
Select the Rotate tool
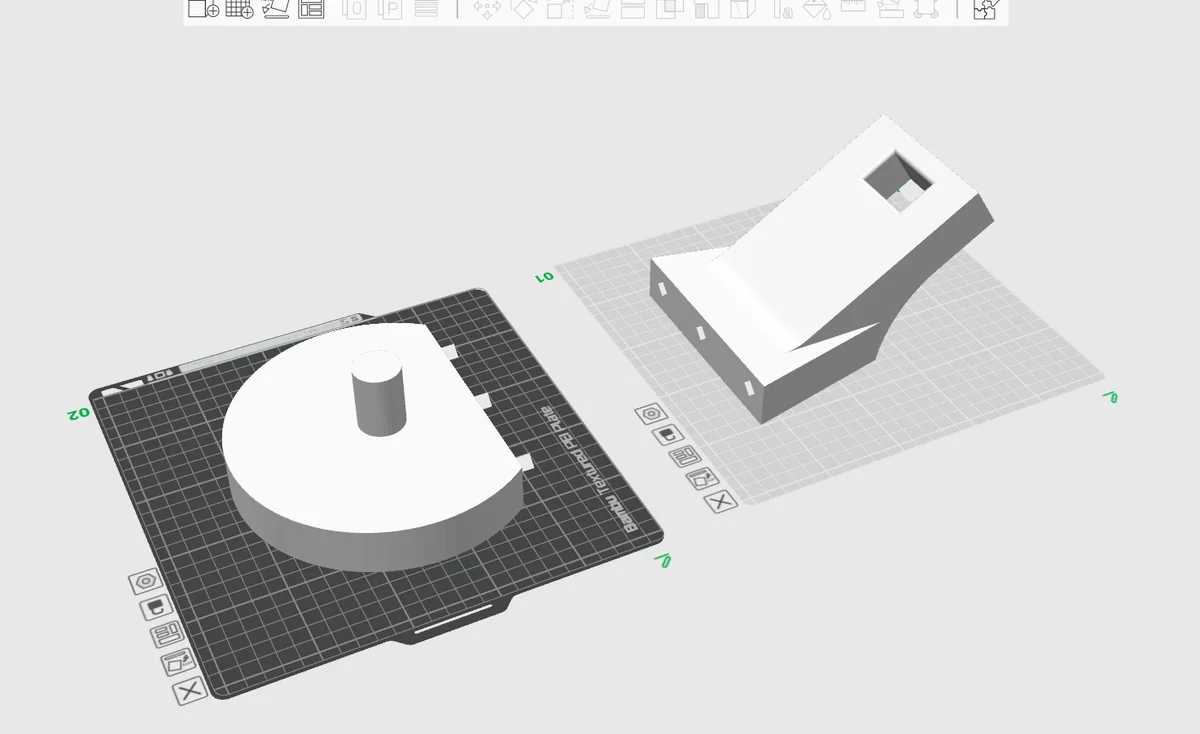[x=522, y=9]
